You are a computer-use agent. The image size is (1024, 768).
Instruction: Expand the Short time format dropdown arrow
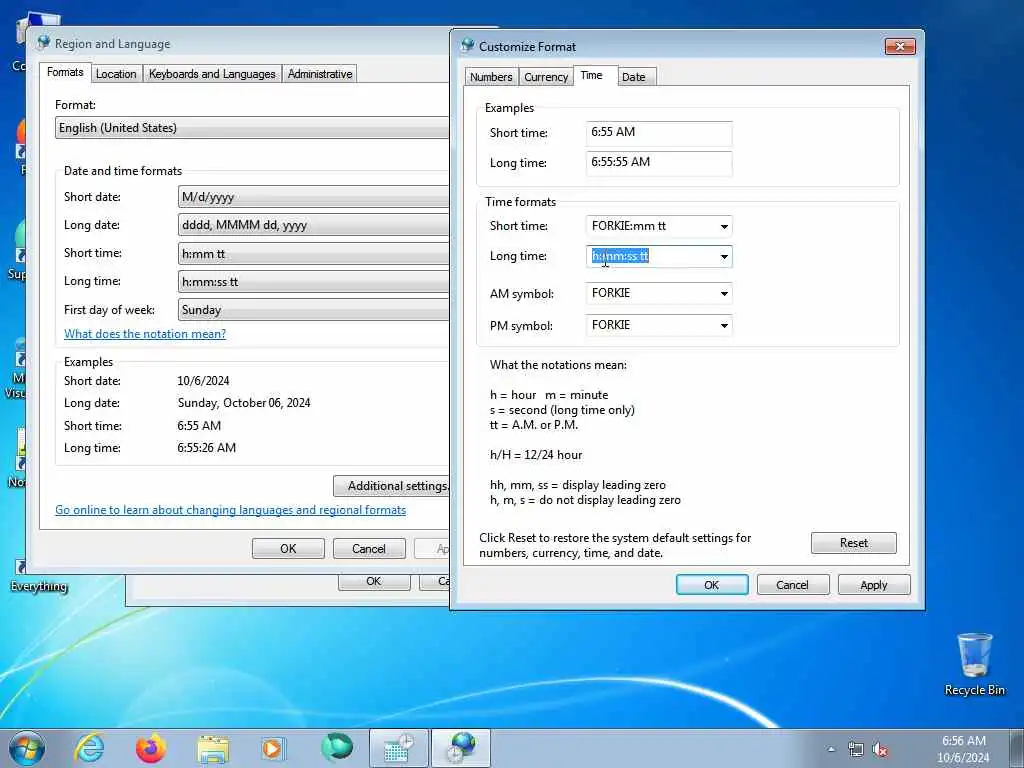(x=724, y=227)
